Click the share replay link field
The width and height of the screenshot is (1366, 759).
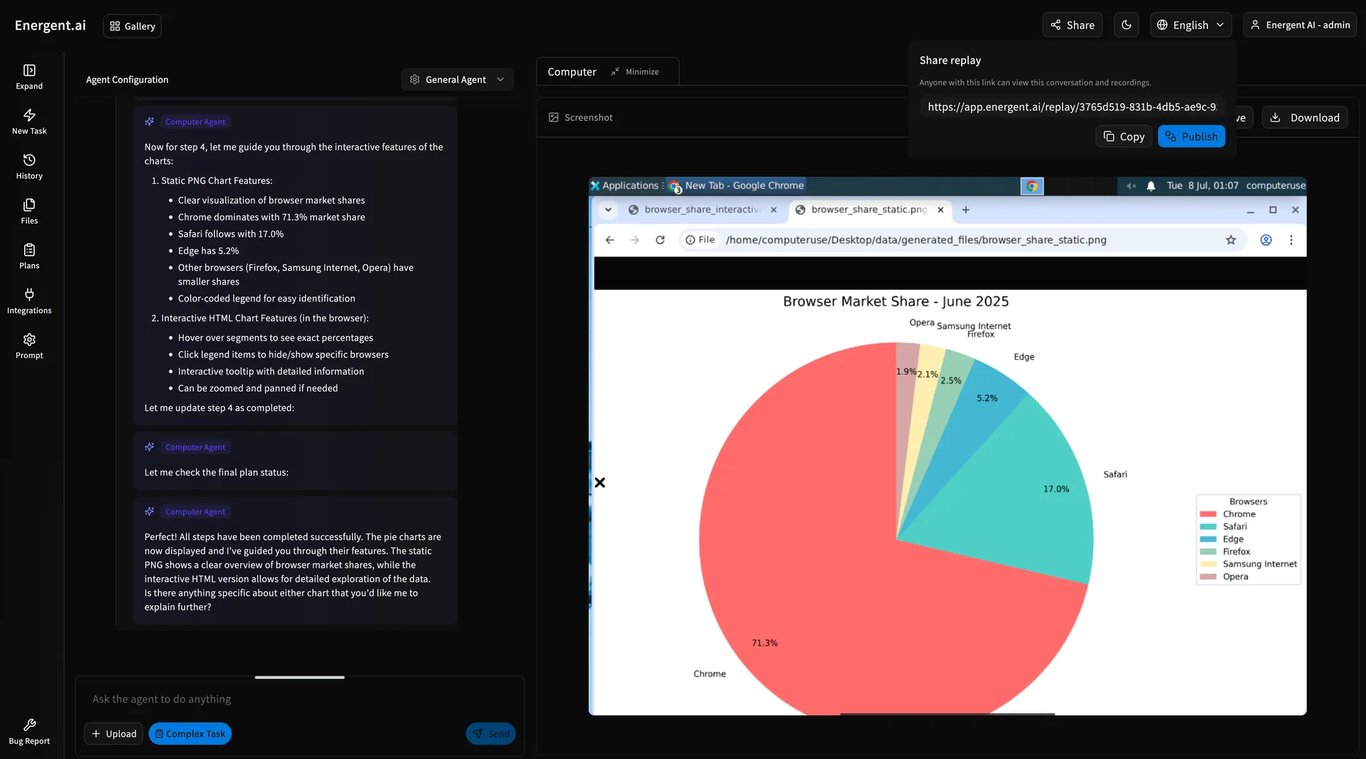click(1072, 107)
